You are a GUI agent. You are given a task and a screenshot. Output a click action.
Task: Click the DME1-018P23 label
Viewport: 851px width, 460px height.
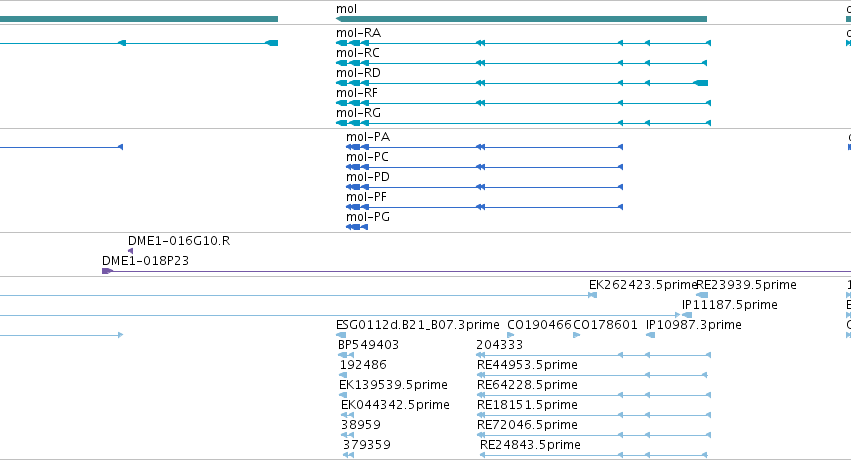point(145,261)
